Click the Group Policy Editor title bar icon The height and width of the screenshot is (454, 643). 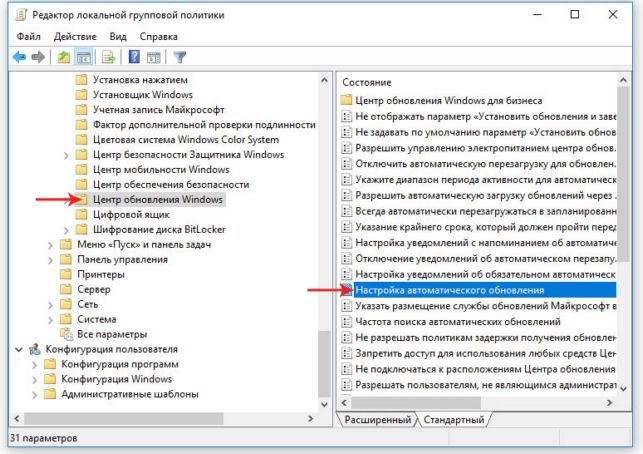(x=21, y=15)
